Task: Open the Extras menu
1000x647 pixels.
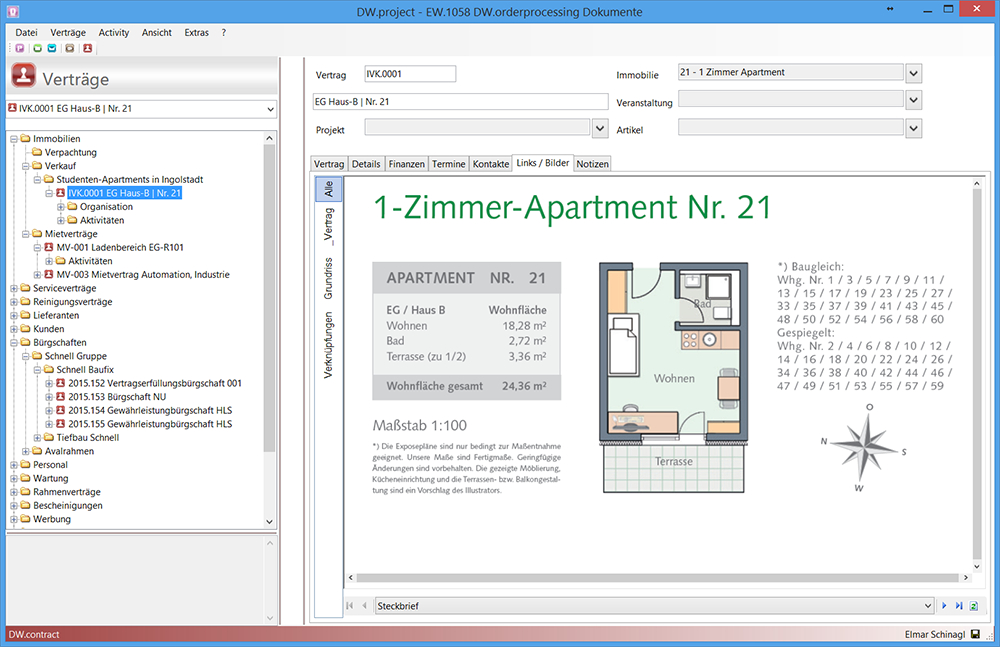Action: pos(196,33)
